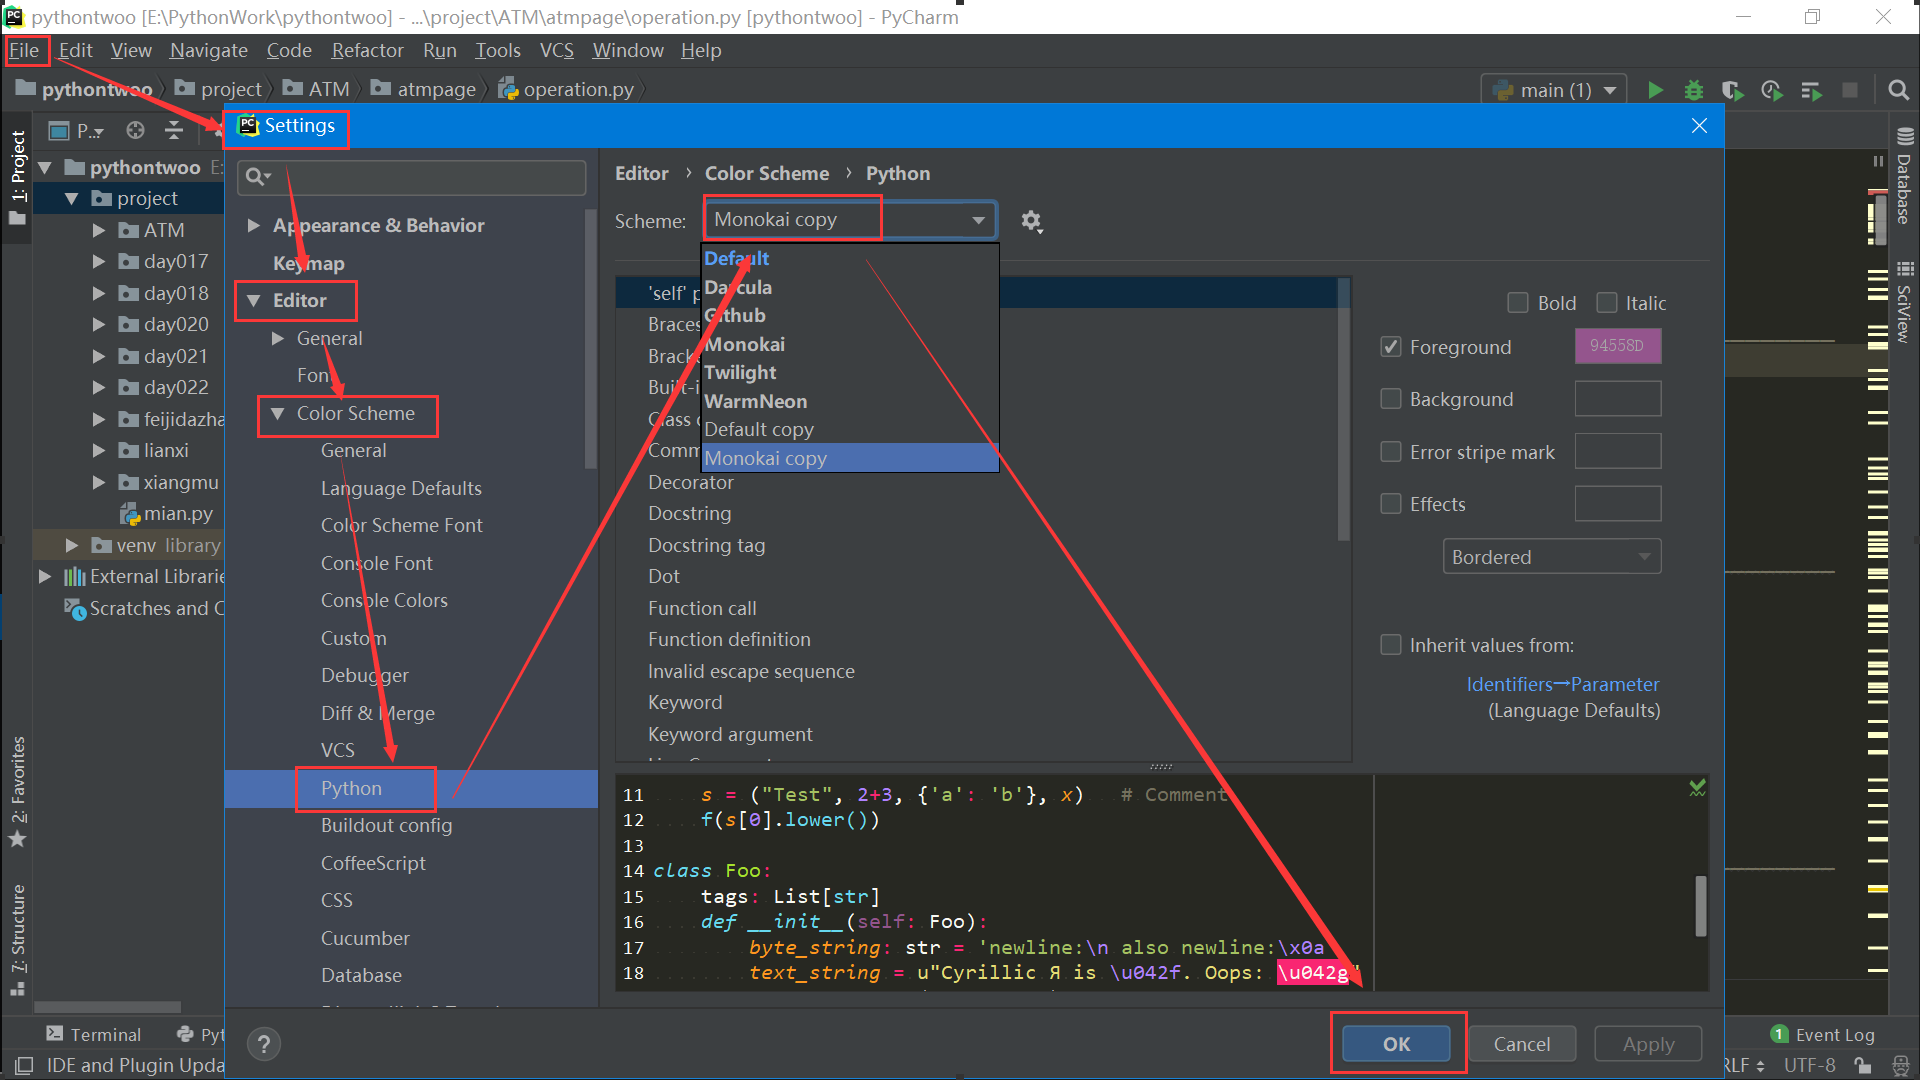Click the Debug bug icon

coord(1694,90)
